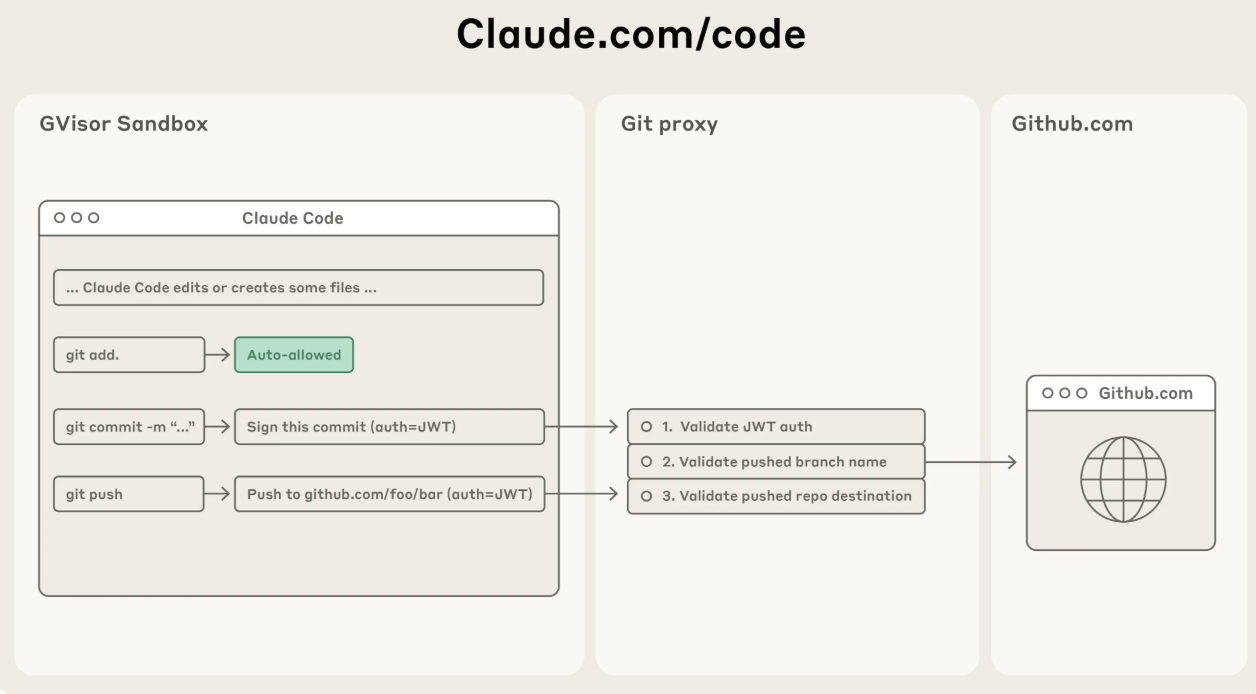1256x694 pixels.
Task: Click the Sign this commit (auth=JWT) box
Action: [389, 427]
